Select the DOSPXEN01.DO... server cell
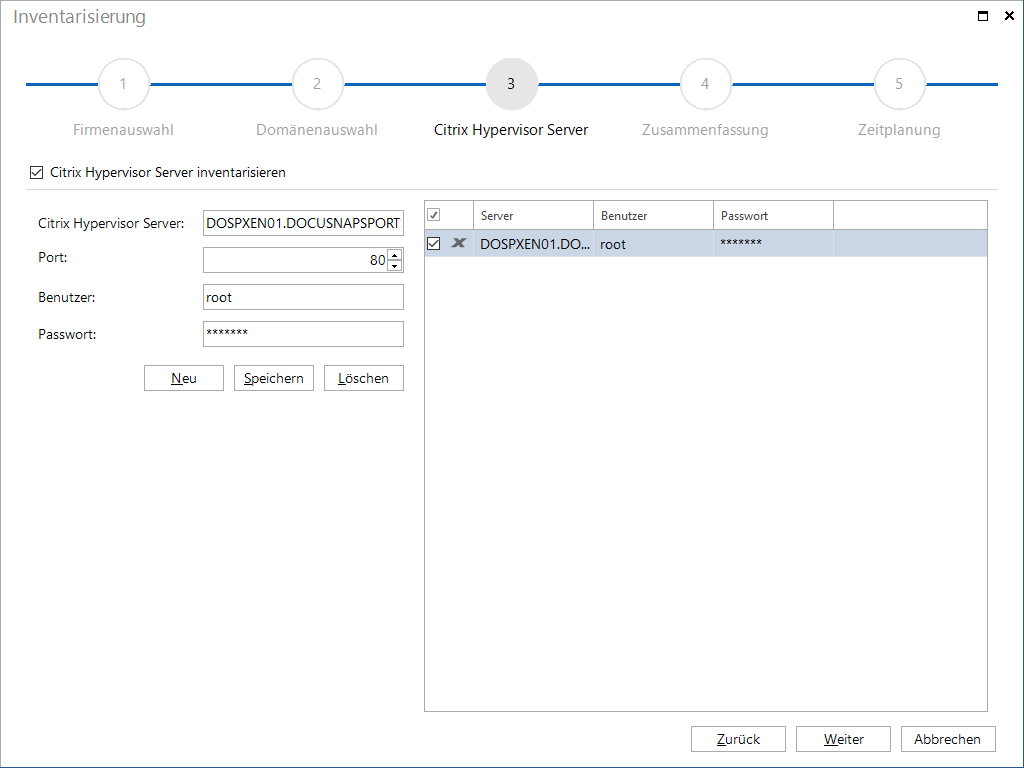This screenshot has height=768, width=1024. [x=534, y=244]
